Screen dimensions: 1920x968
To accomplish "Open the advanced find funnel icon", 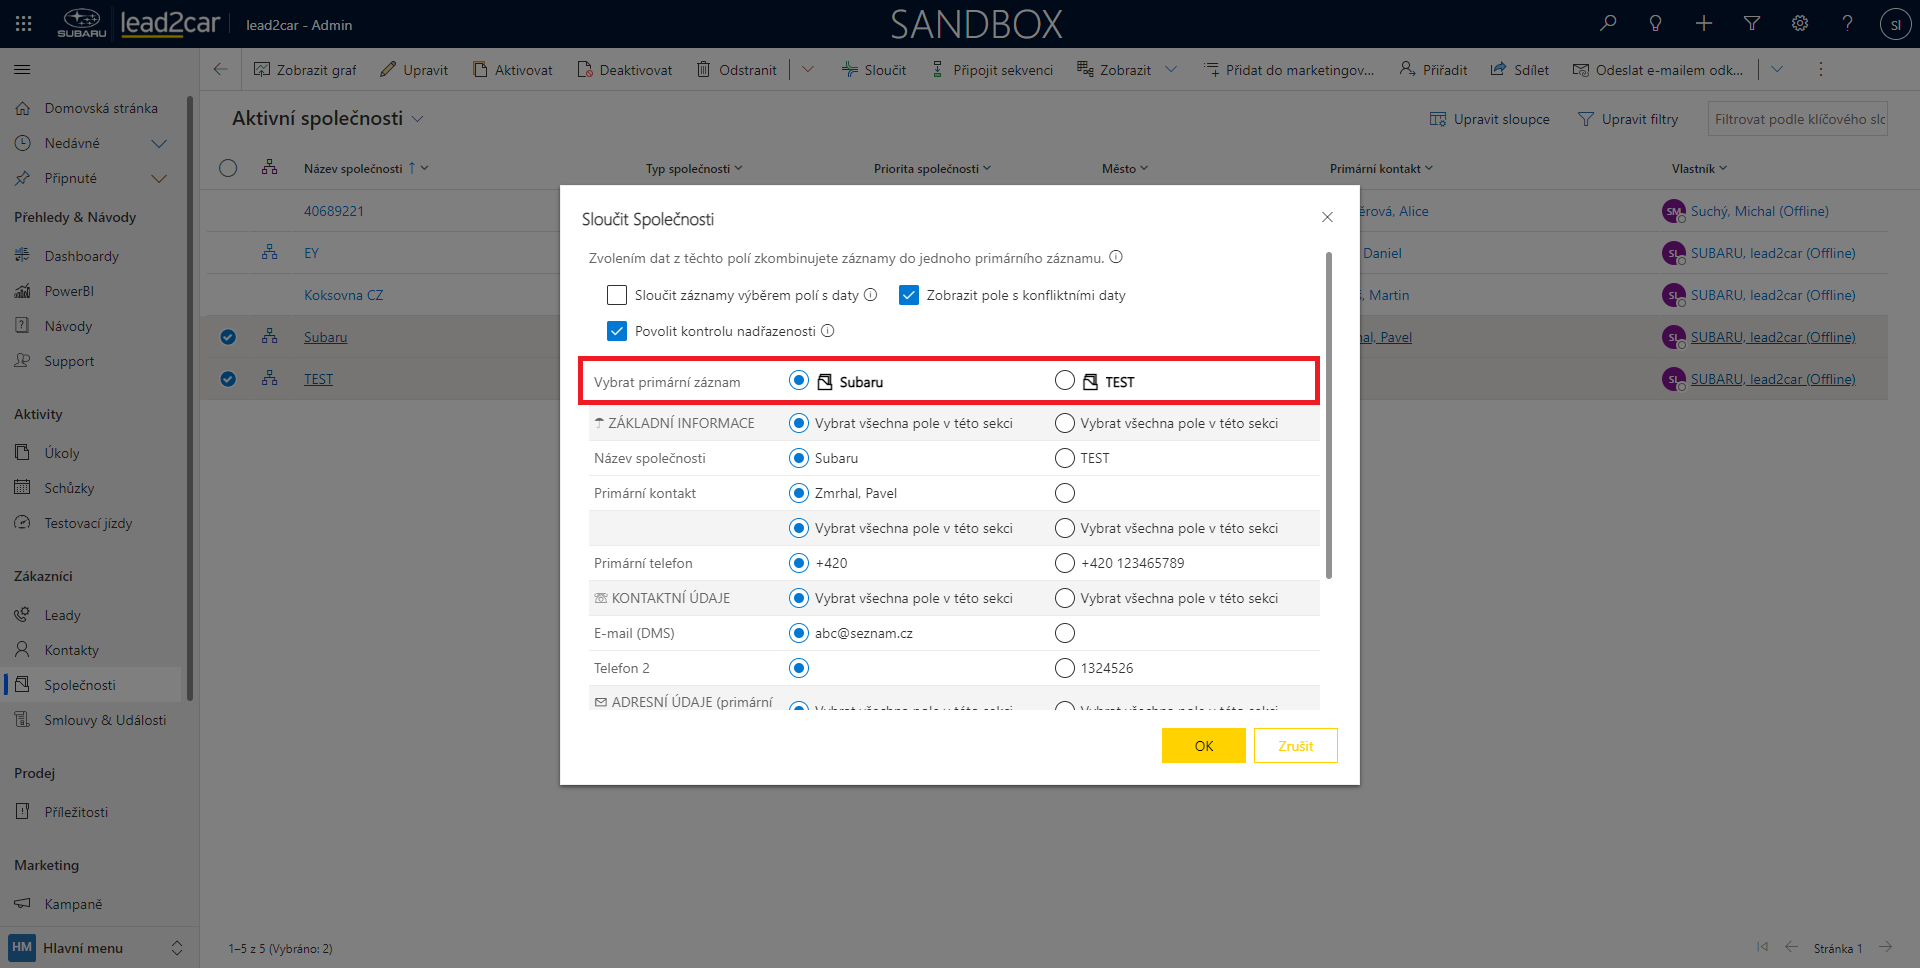I will pyautogui.click(x=1752, y=24).
